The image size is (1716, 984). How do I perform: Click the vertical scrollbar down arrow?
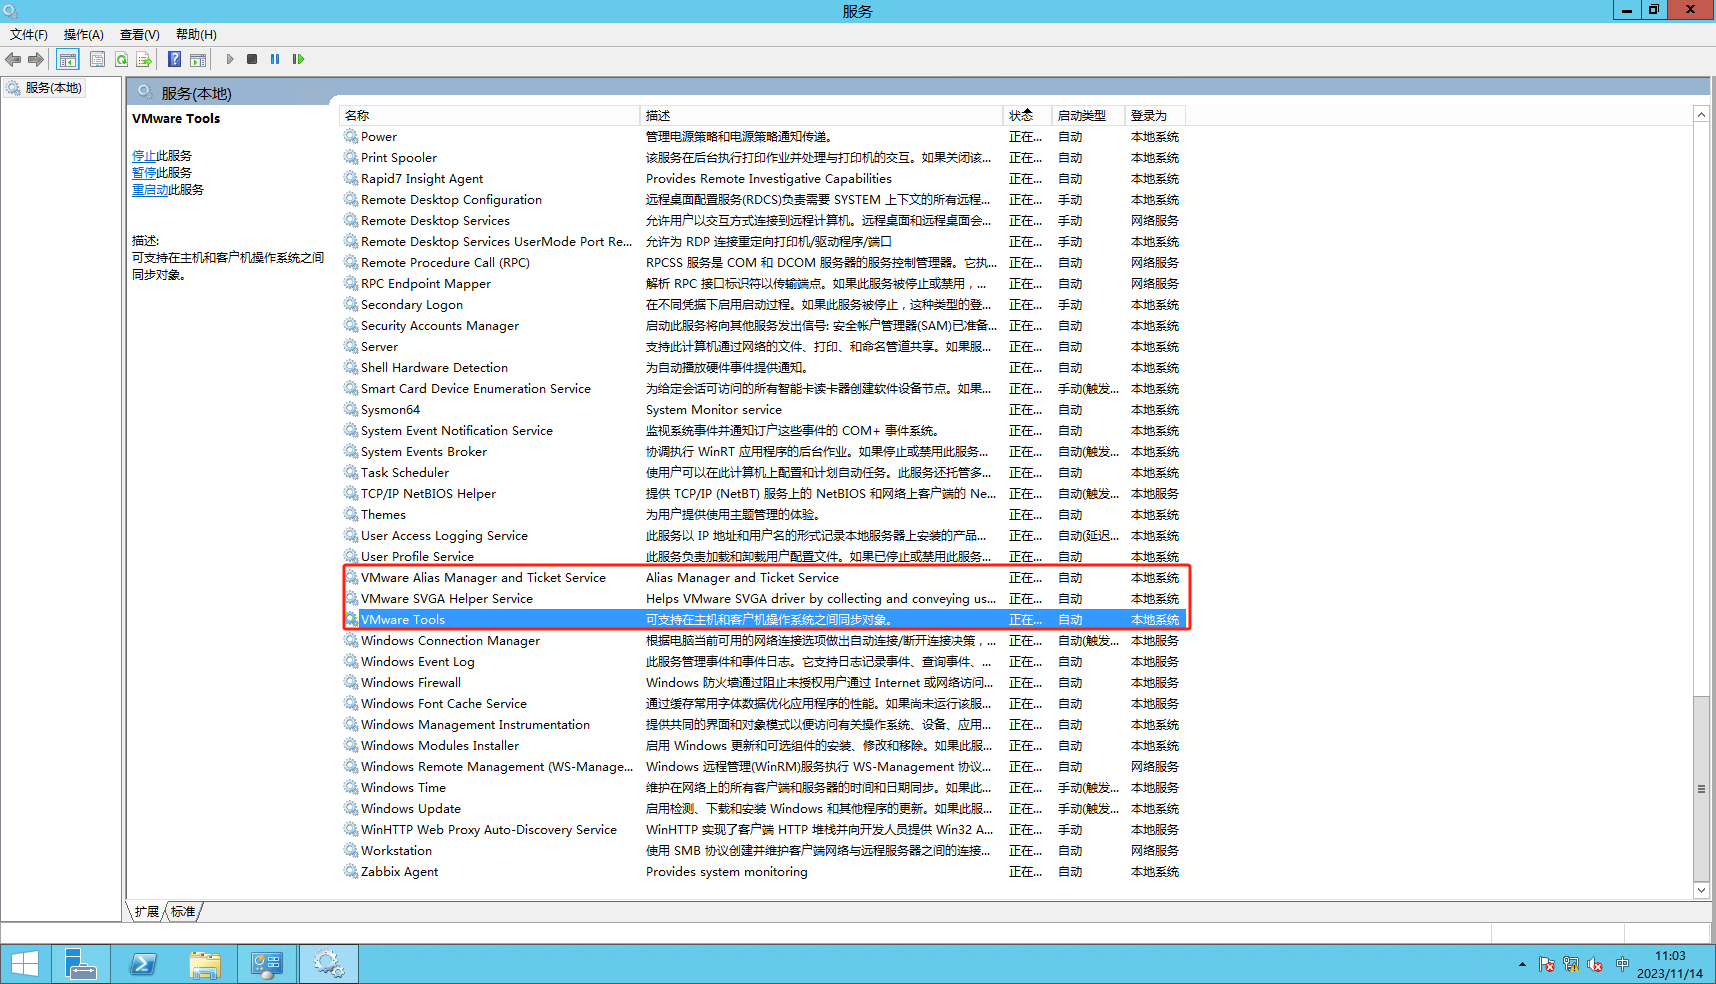point(1701,890)
